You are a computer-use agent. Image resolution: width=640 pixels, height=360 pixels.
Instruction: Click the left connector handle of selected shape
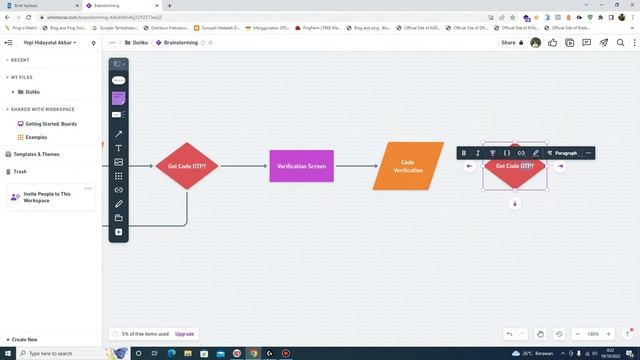click(x=469, y=166)
